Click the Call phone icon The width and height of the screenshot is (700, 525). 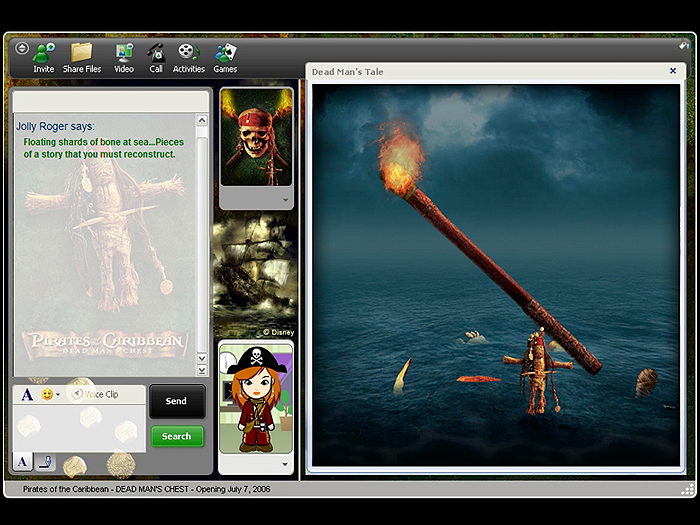(156, 54)
